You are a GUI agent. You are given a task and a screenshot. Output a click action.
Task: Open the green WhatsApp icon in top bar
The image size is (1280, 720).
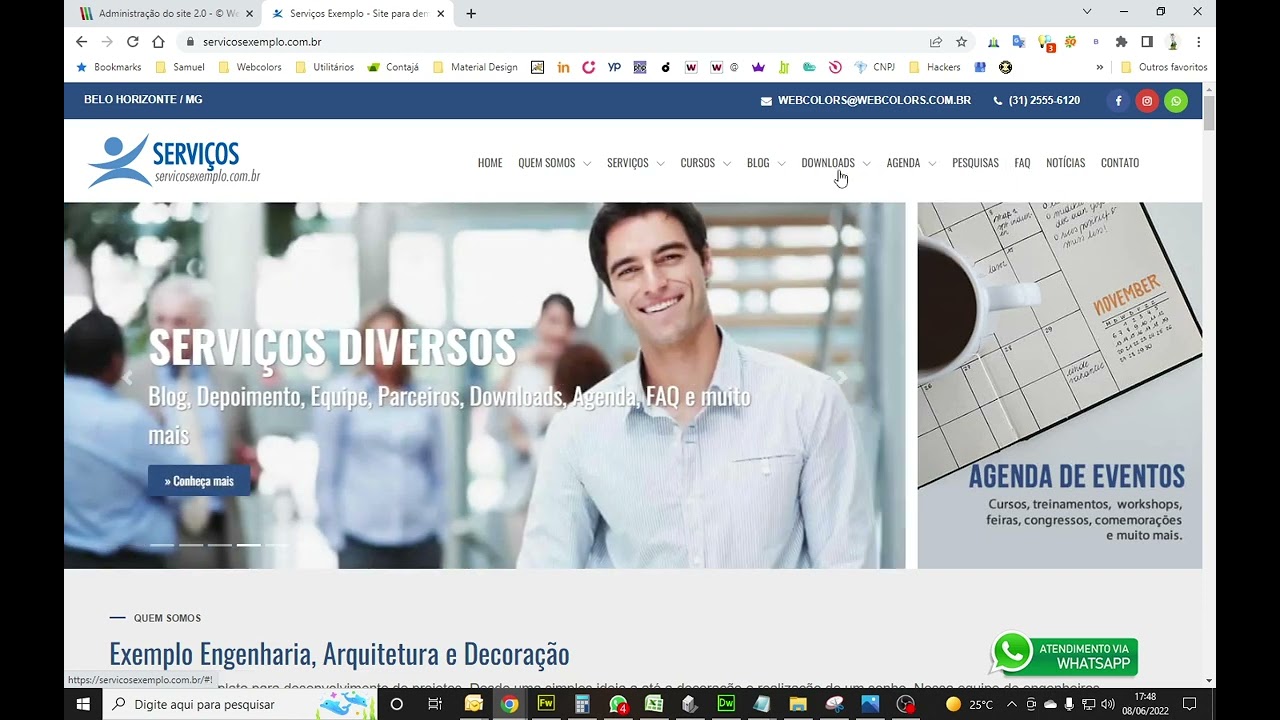coord(1176,100)
